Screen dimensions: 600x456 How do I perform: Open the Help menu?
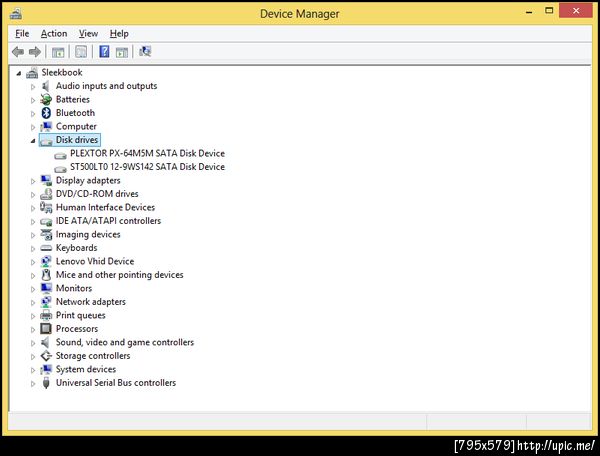[119, 34]
